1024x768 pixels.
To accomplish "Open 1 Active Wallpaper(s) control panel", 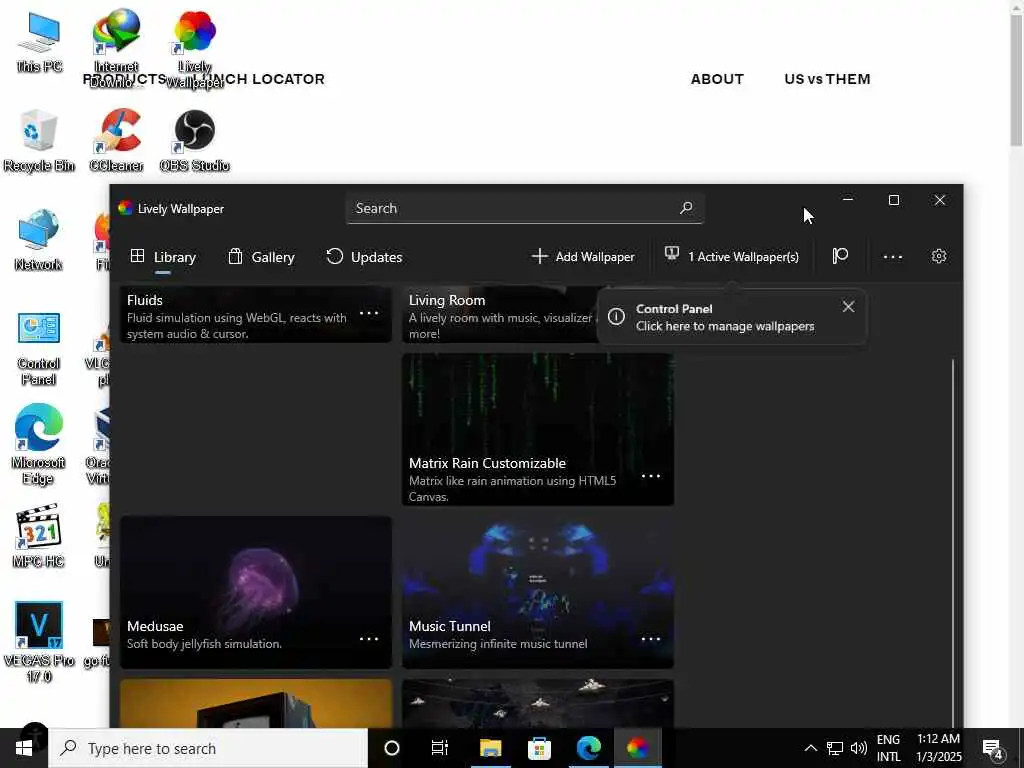I will (731, 257).
